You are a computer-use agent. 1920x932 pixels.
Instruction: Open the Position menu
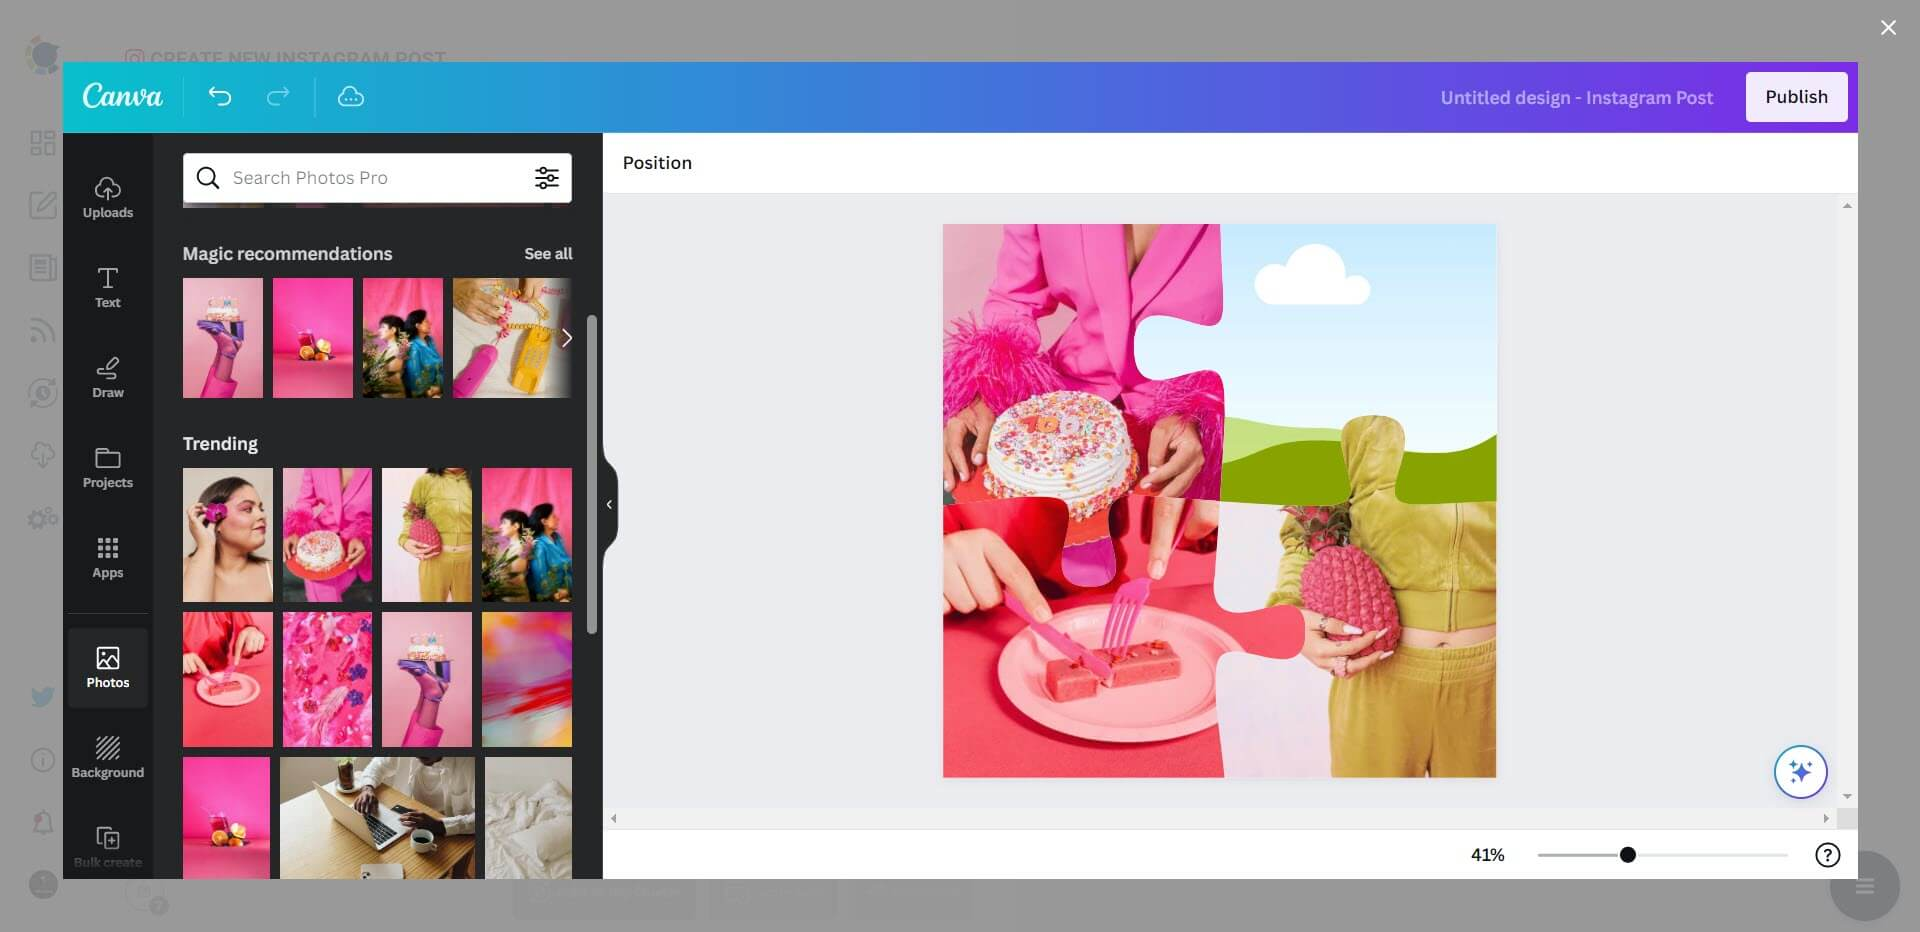[657, 162]
